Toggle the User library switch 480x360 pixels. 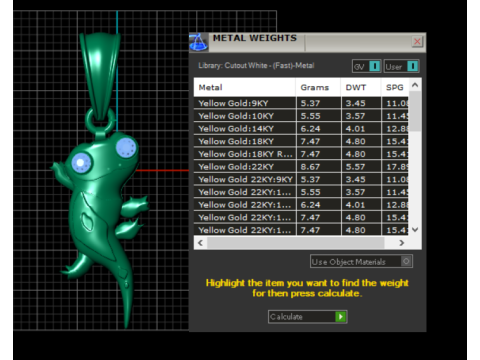point(401,66)
